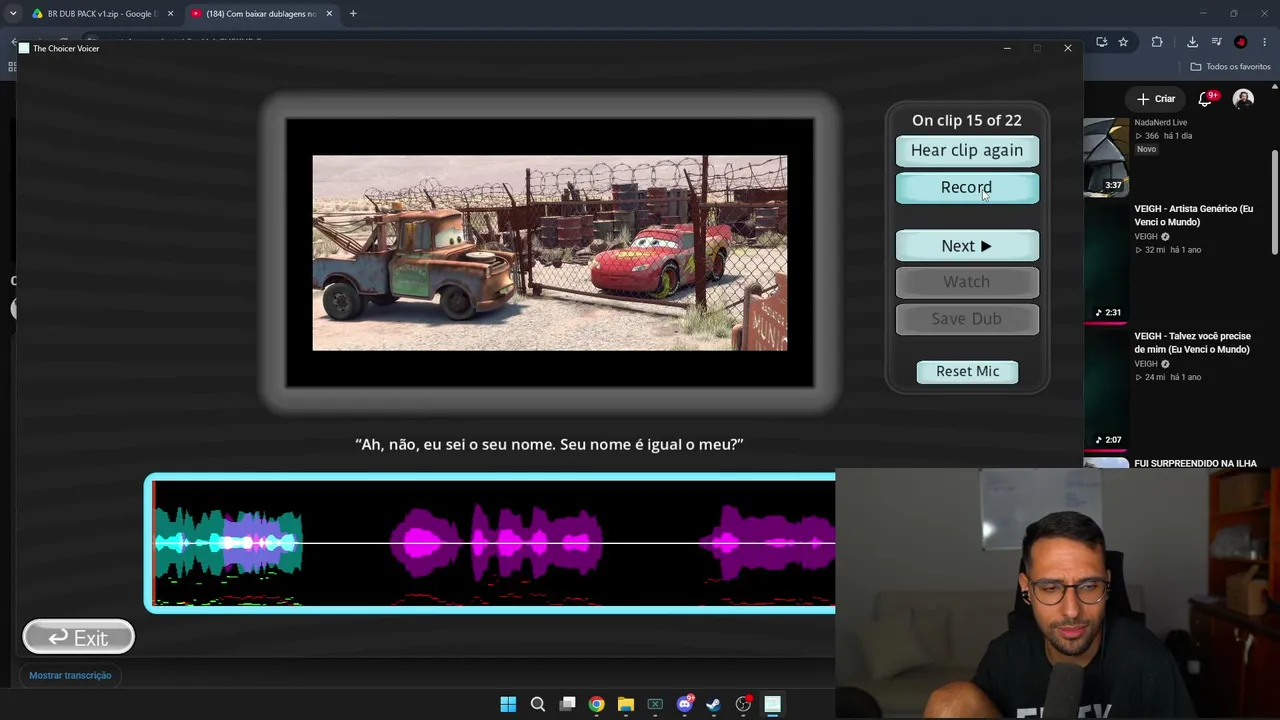Image resolution: width=1280 pixels, height=720 pixels.
Task: Open the Chrome three-dot menu
Action: [x=1265, y=42]
